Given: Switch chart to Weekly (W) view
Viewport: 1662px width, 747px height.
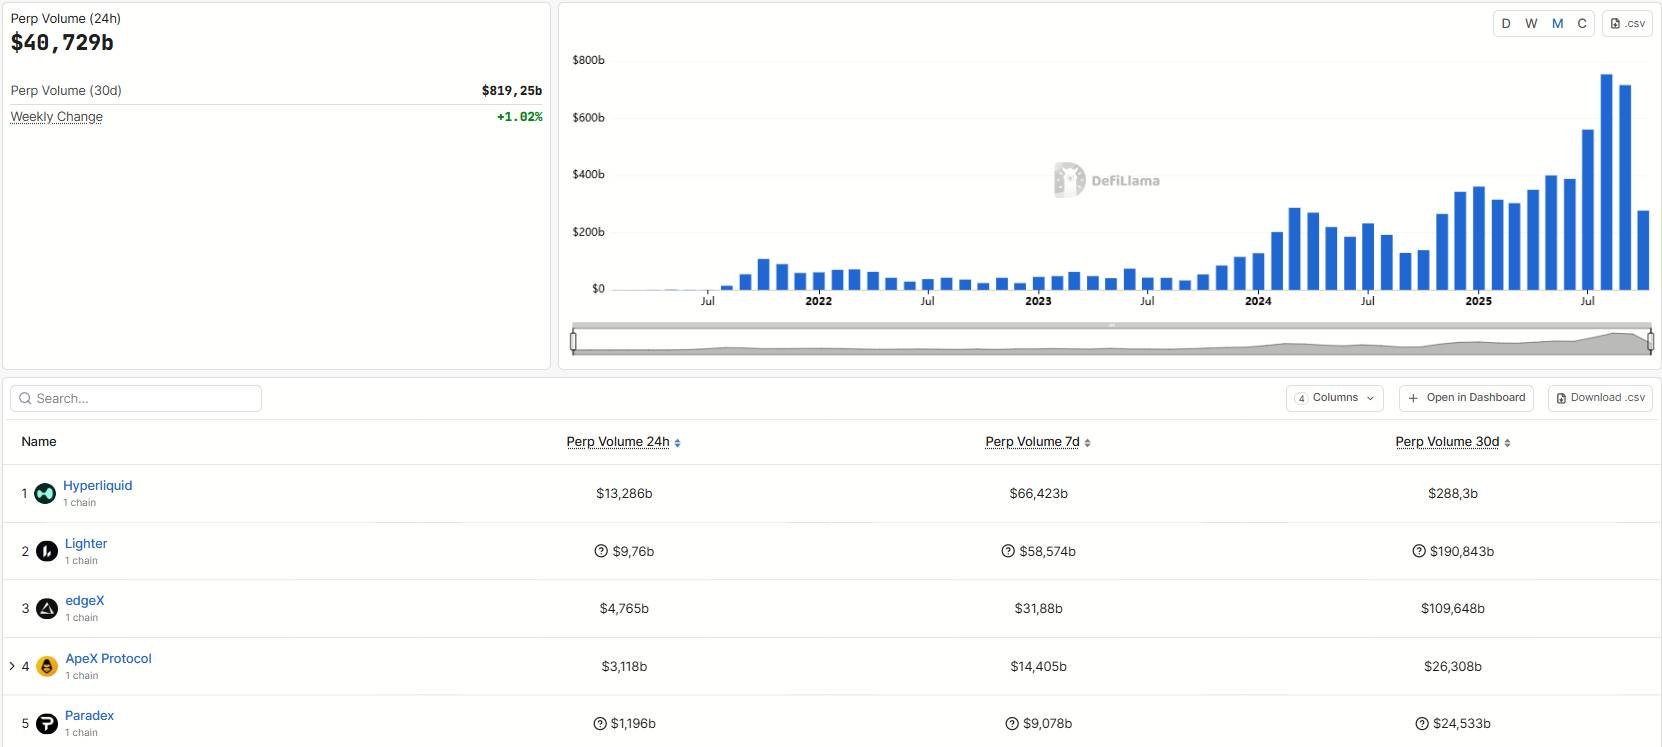Looking at the screenshot, I should coord(1531,23).
